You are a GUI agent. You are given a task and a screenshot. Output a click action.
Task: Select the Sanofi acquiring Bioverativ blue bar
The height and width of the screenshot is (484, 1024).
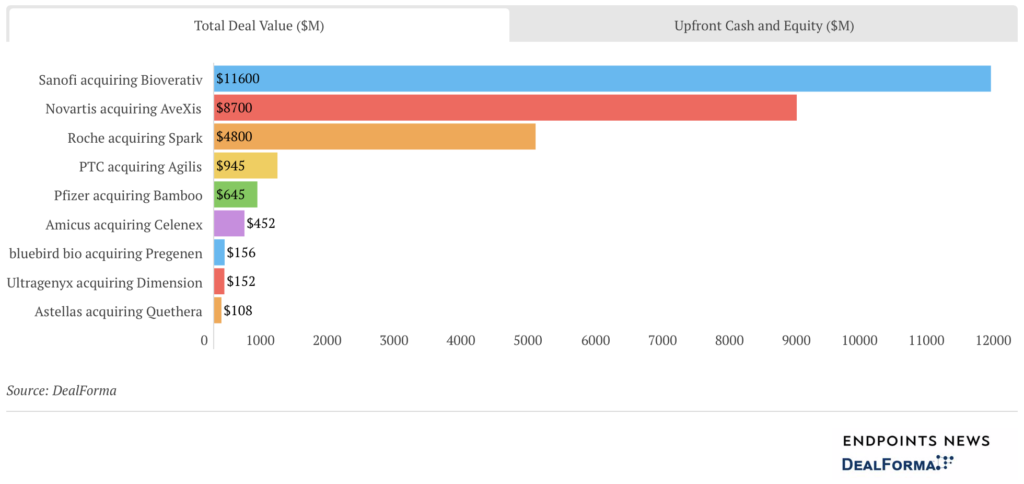point(602,78)
